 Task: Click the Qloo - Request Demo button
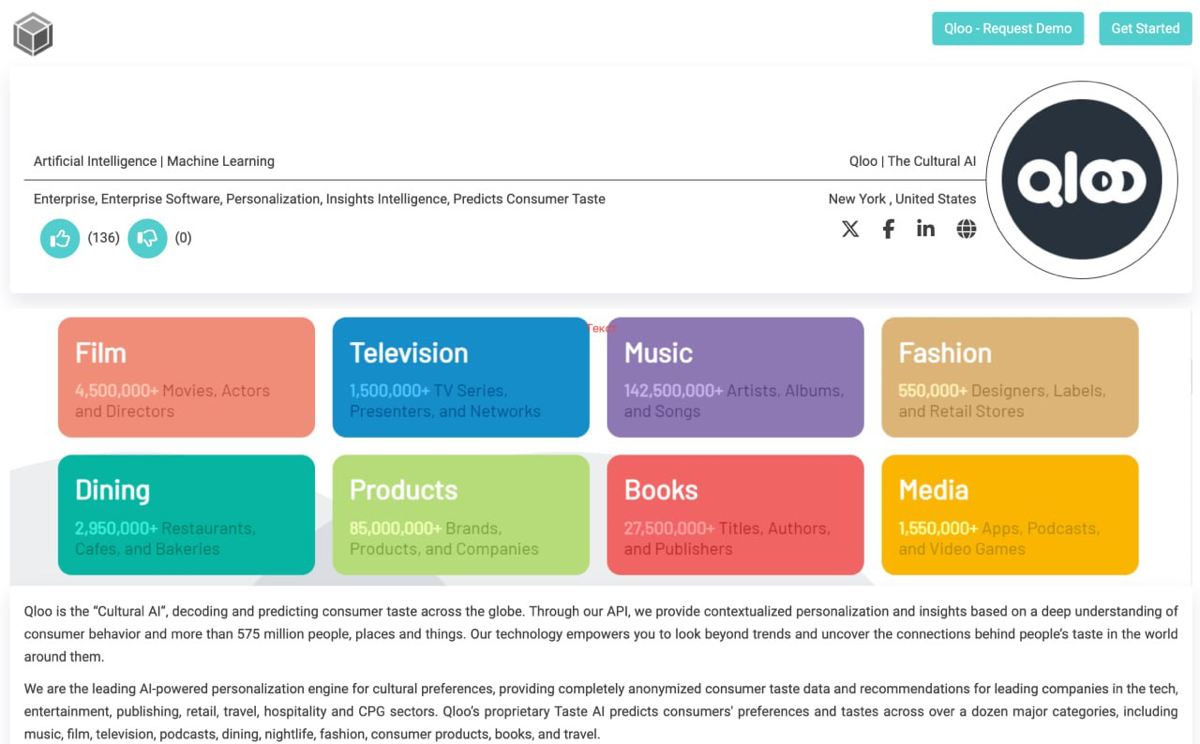(1008, 29)
